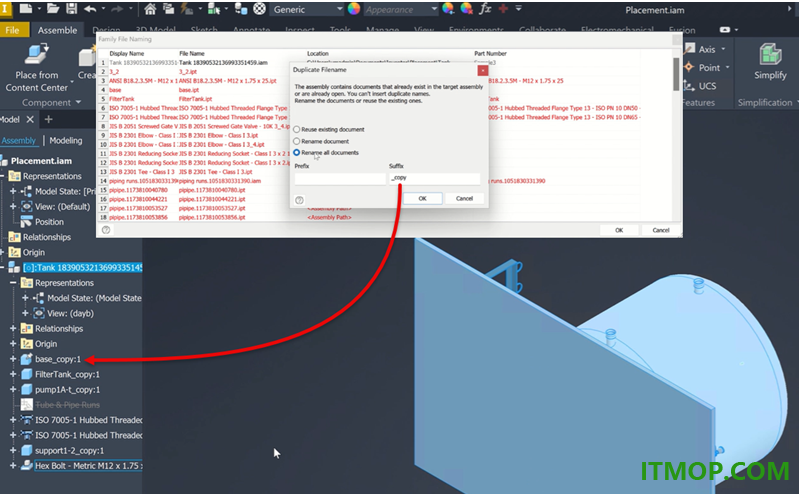The height and width of the screenshot is (494, 799).
Task: Switch to the Assembly browser view
Action: pyautogui.click(x=19, y=141)
